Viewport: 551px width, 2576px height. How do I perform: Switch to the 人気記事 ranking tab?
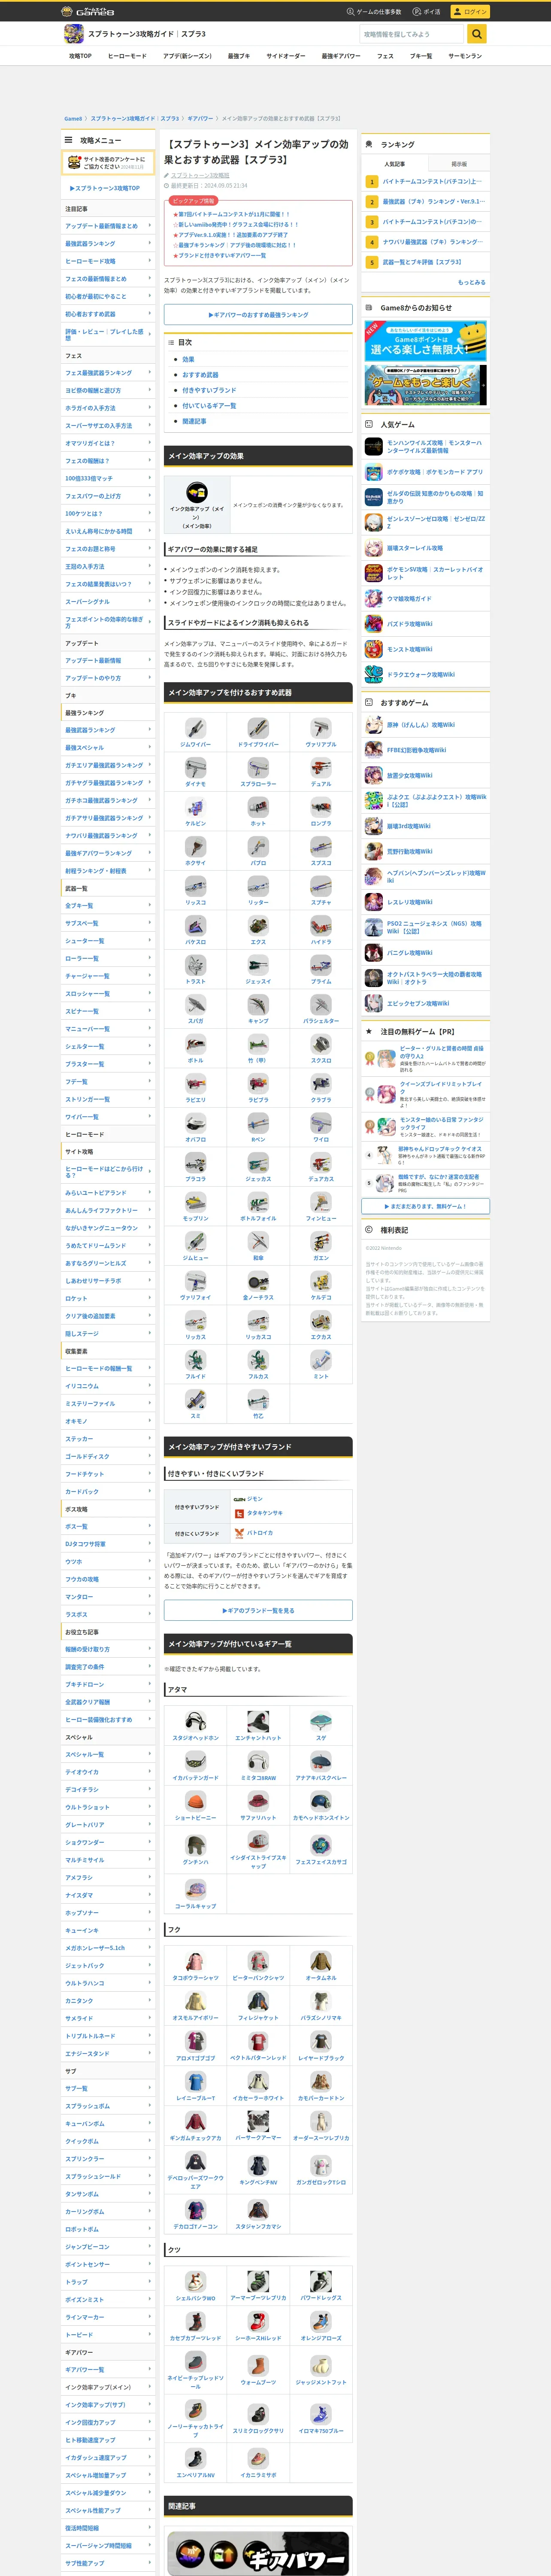(x=394, y=164)
